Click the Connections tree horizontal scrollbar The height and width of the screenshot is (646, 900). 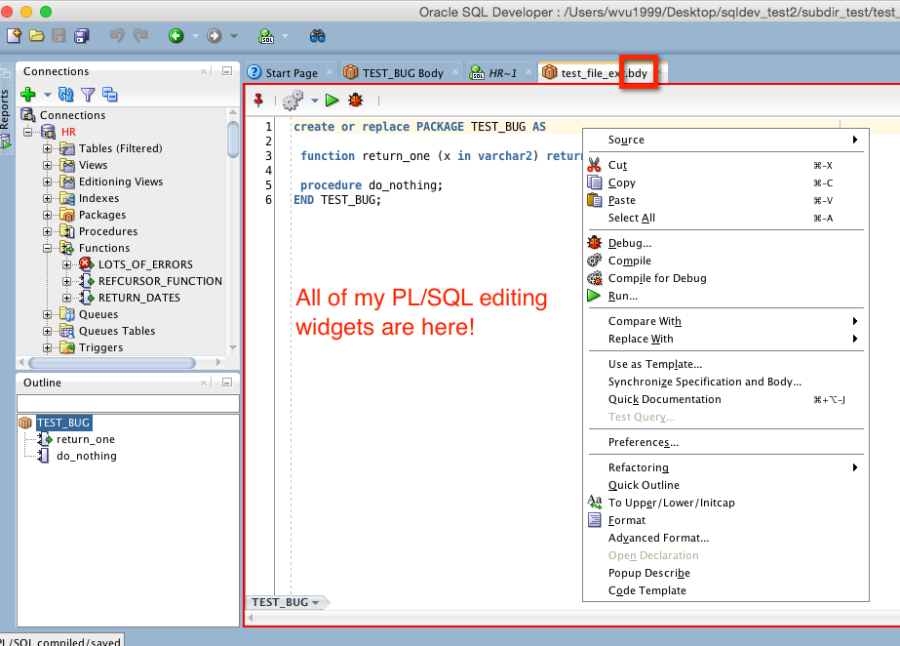(112, 363)
